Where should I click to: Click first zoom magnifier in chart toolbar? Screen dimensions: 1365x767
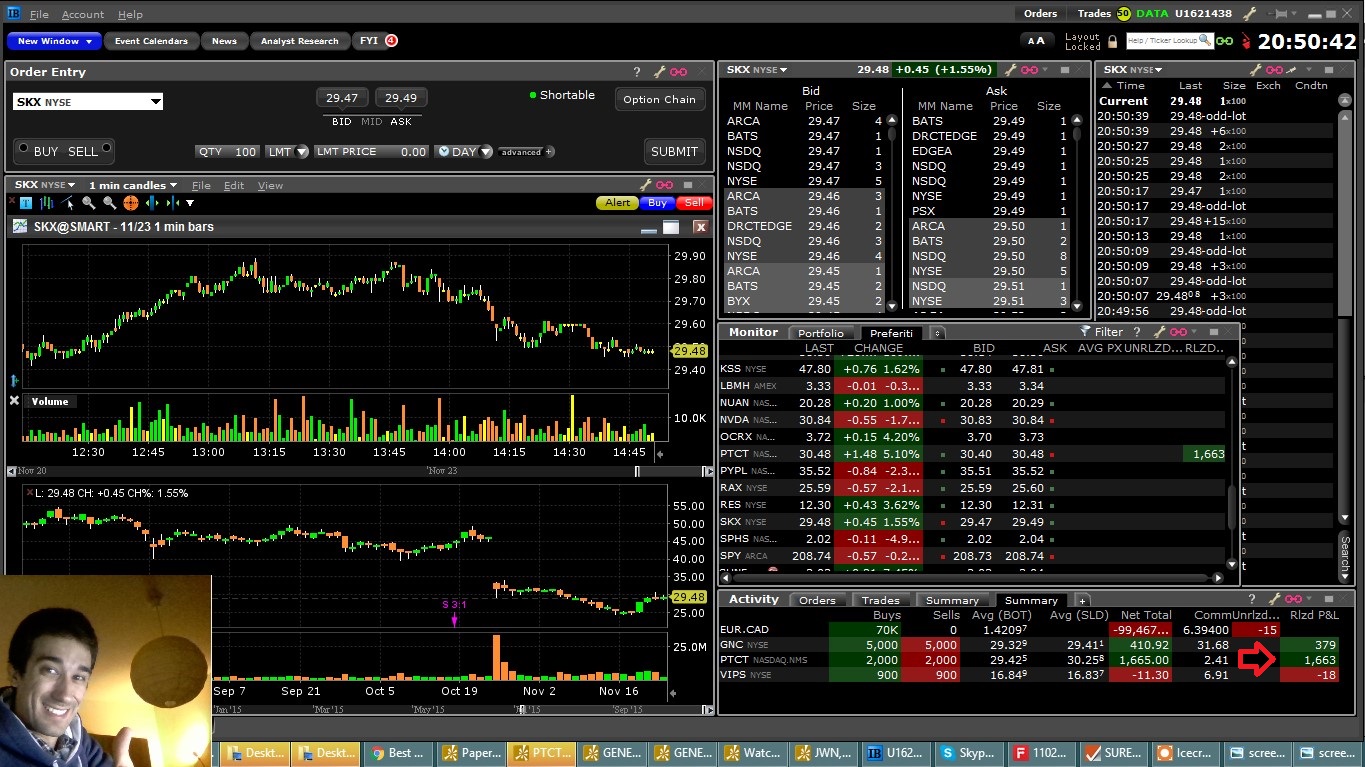point(89,203)
